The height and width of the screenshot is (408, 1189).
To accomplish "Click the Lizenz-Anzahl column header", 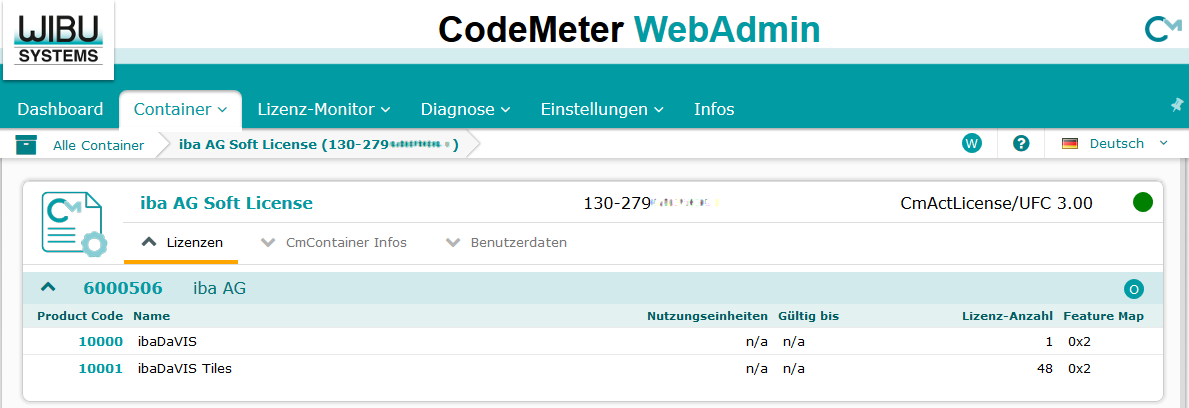I will (1007, 315).
